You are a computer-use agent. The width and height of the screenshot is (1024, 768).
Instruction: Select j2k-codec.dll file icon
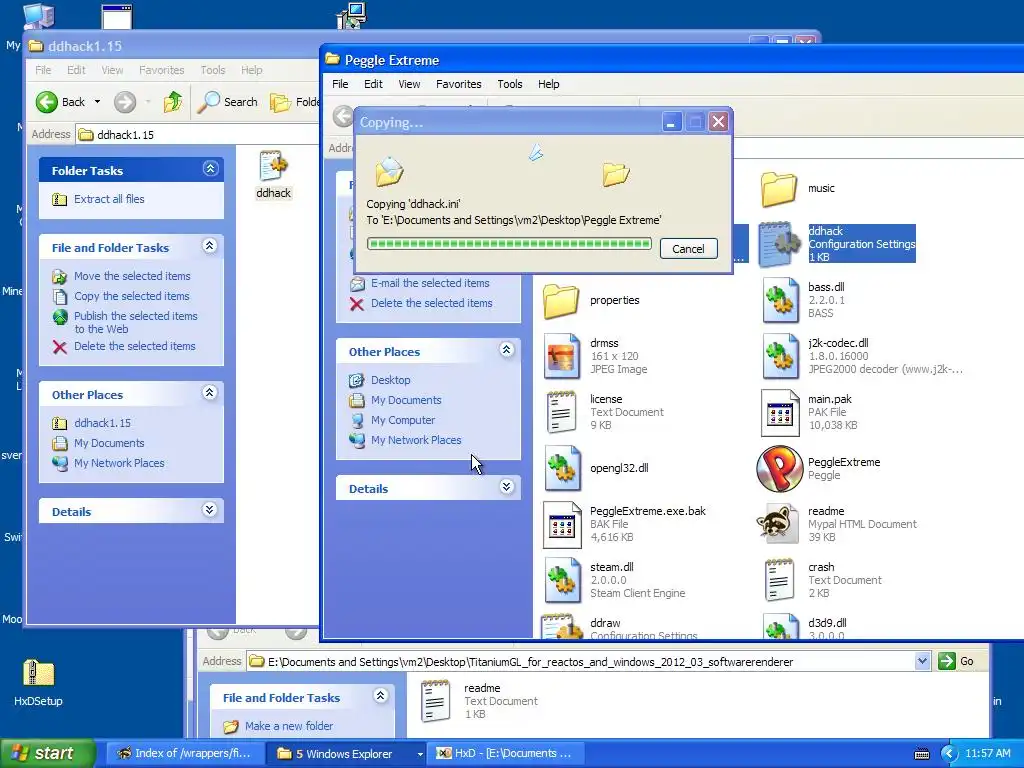point(780,356)
